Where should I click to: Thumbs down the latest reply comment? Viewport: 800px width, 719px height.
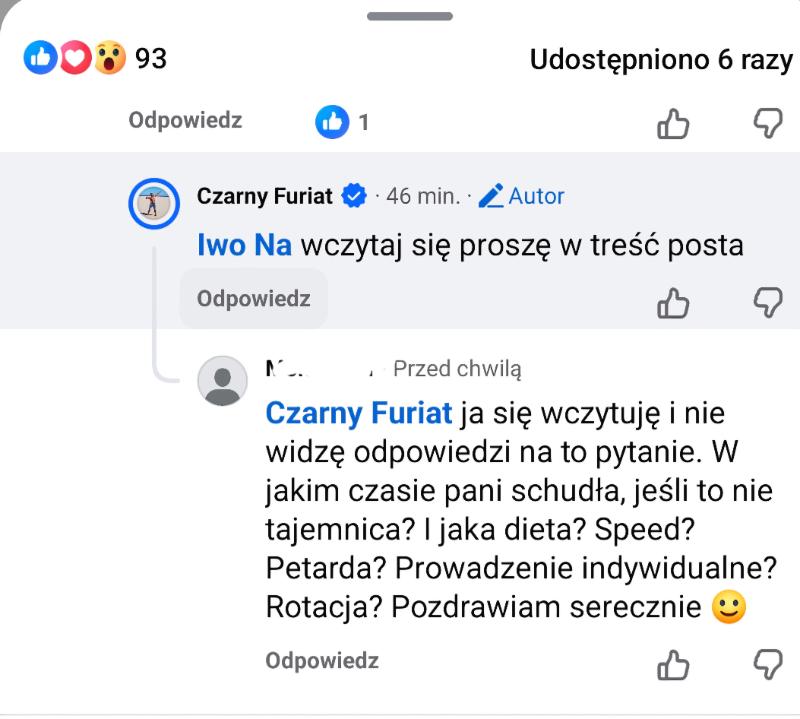[x=767, y=663]
